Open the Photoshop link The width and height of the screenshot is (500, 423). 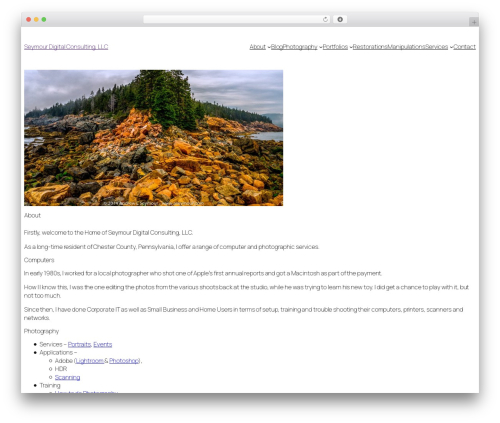pyautogui.click(x=124, y=361)
